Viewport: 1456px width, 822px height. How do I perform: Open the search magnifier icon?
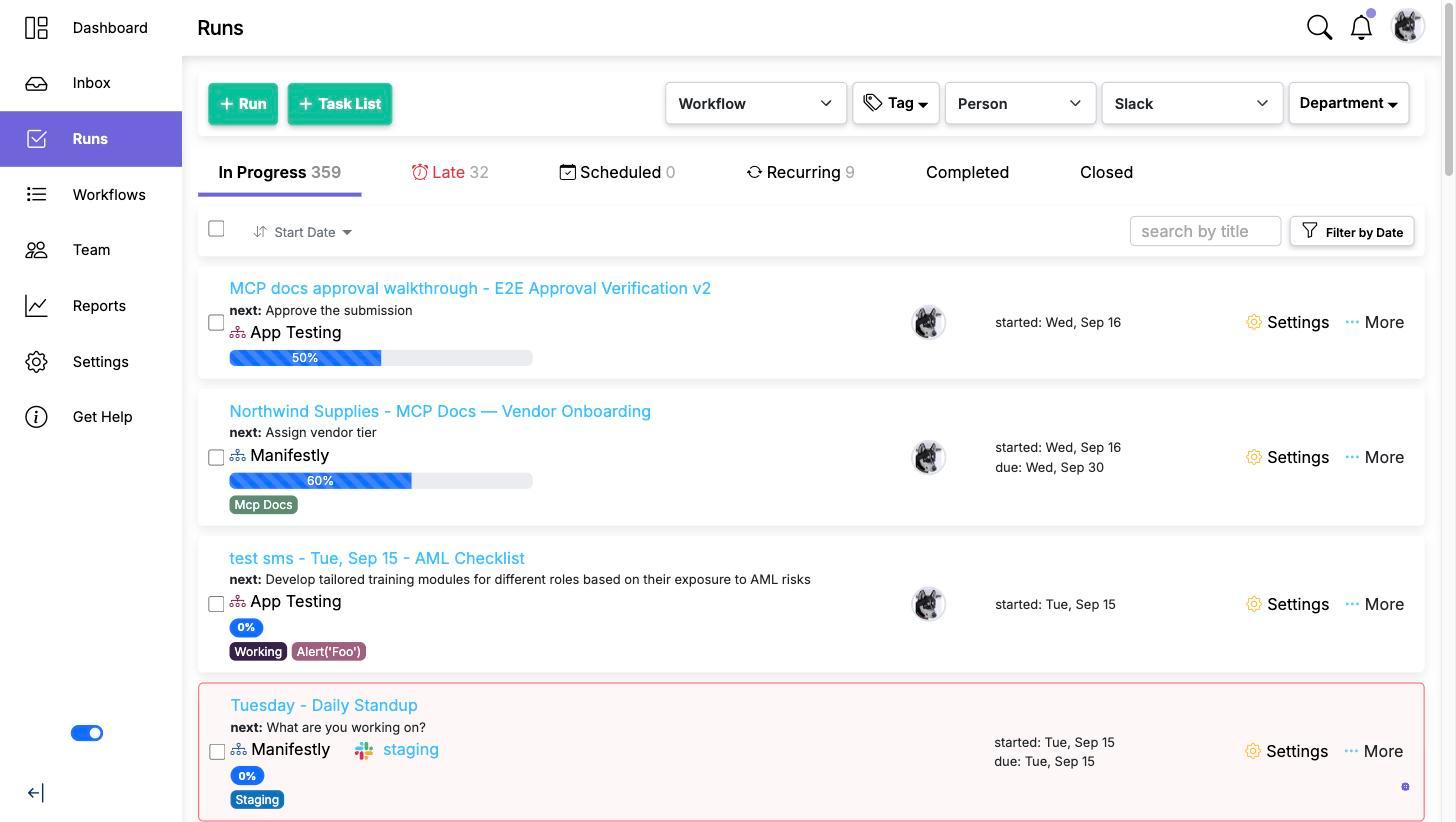[x=1319, y=27]
